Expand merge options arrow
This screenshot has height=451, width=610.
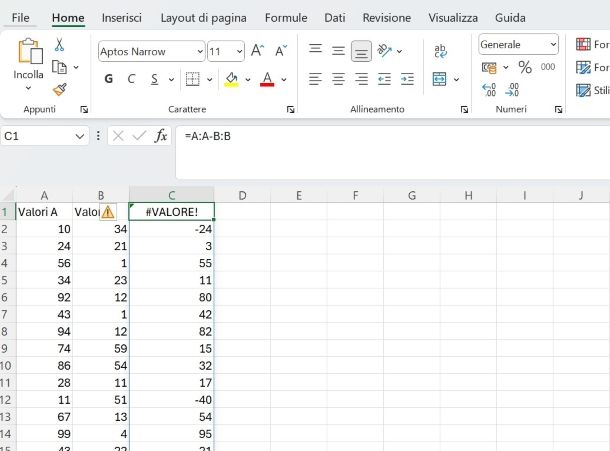[x=456, y=79]
